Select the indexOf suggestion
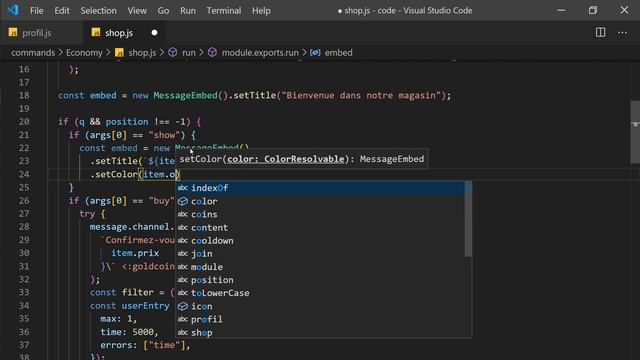This screenshot has width=640, height=360. 320,188
